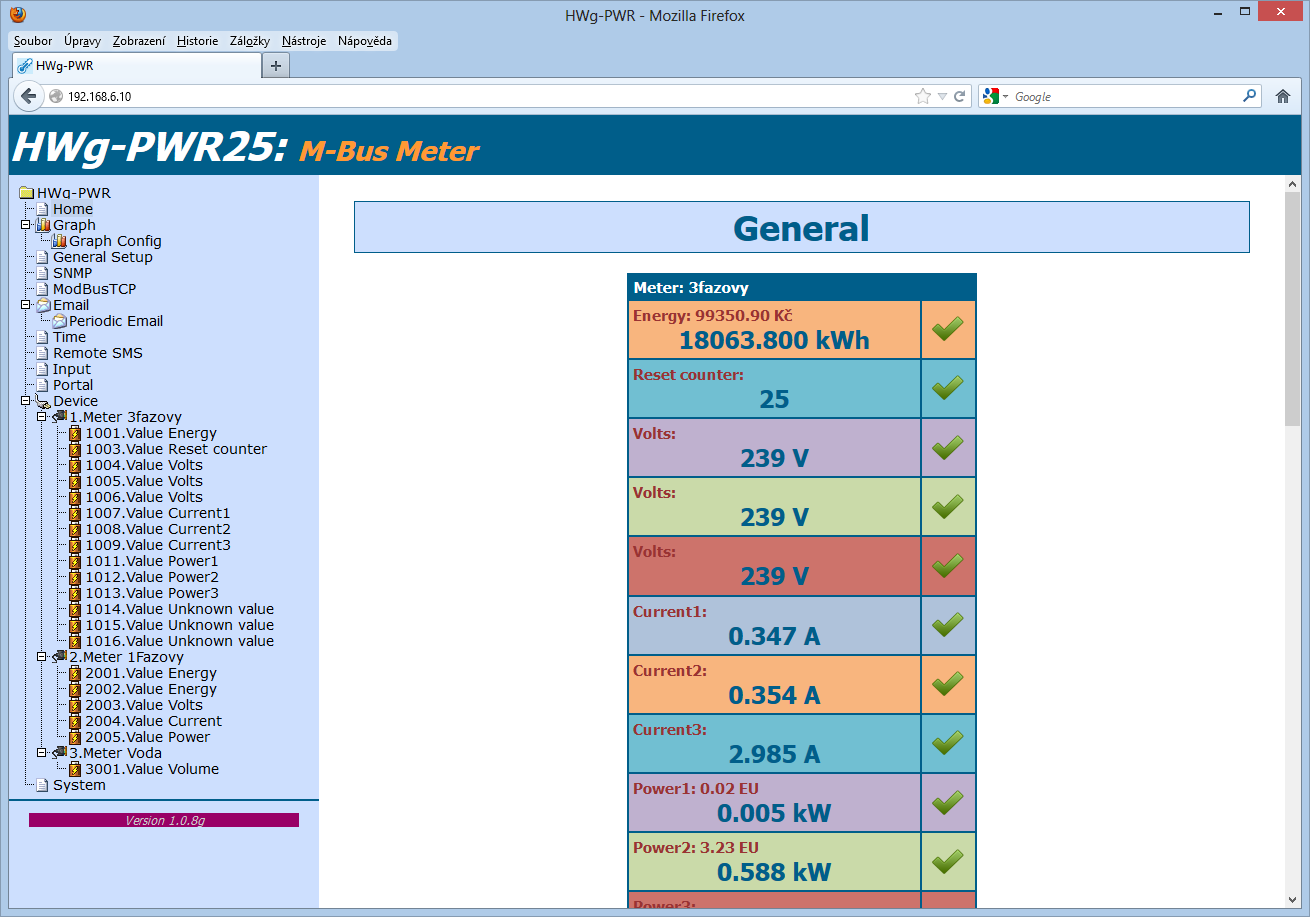The width and height of the screenshot is (1310, 917).
Task: Open the search engine selector dropdown arrow
Action: point(1005,97)
